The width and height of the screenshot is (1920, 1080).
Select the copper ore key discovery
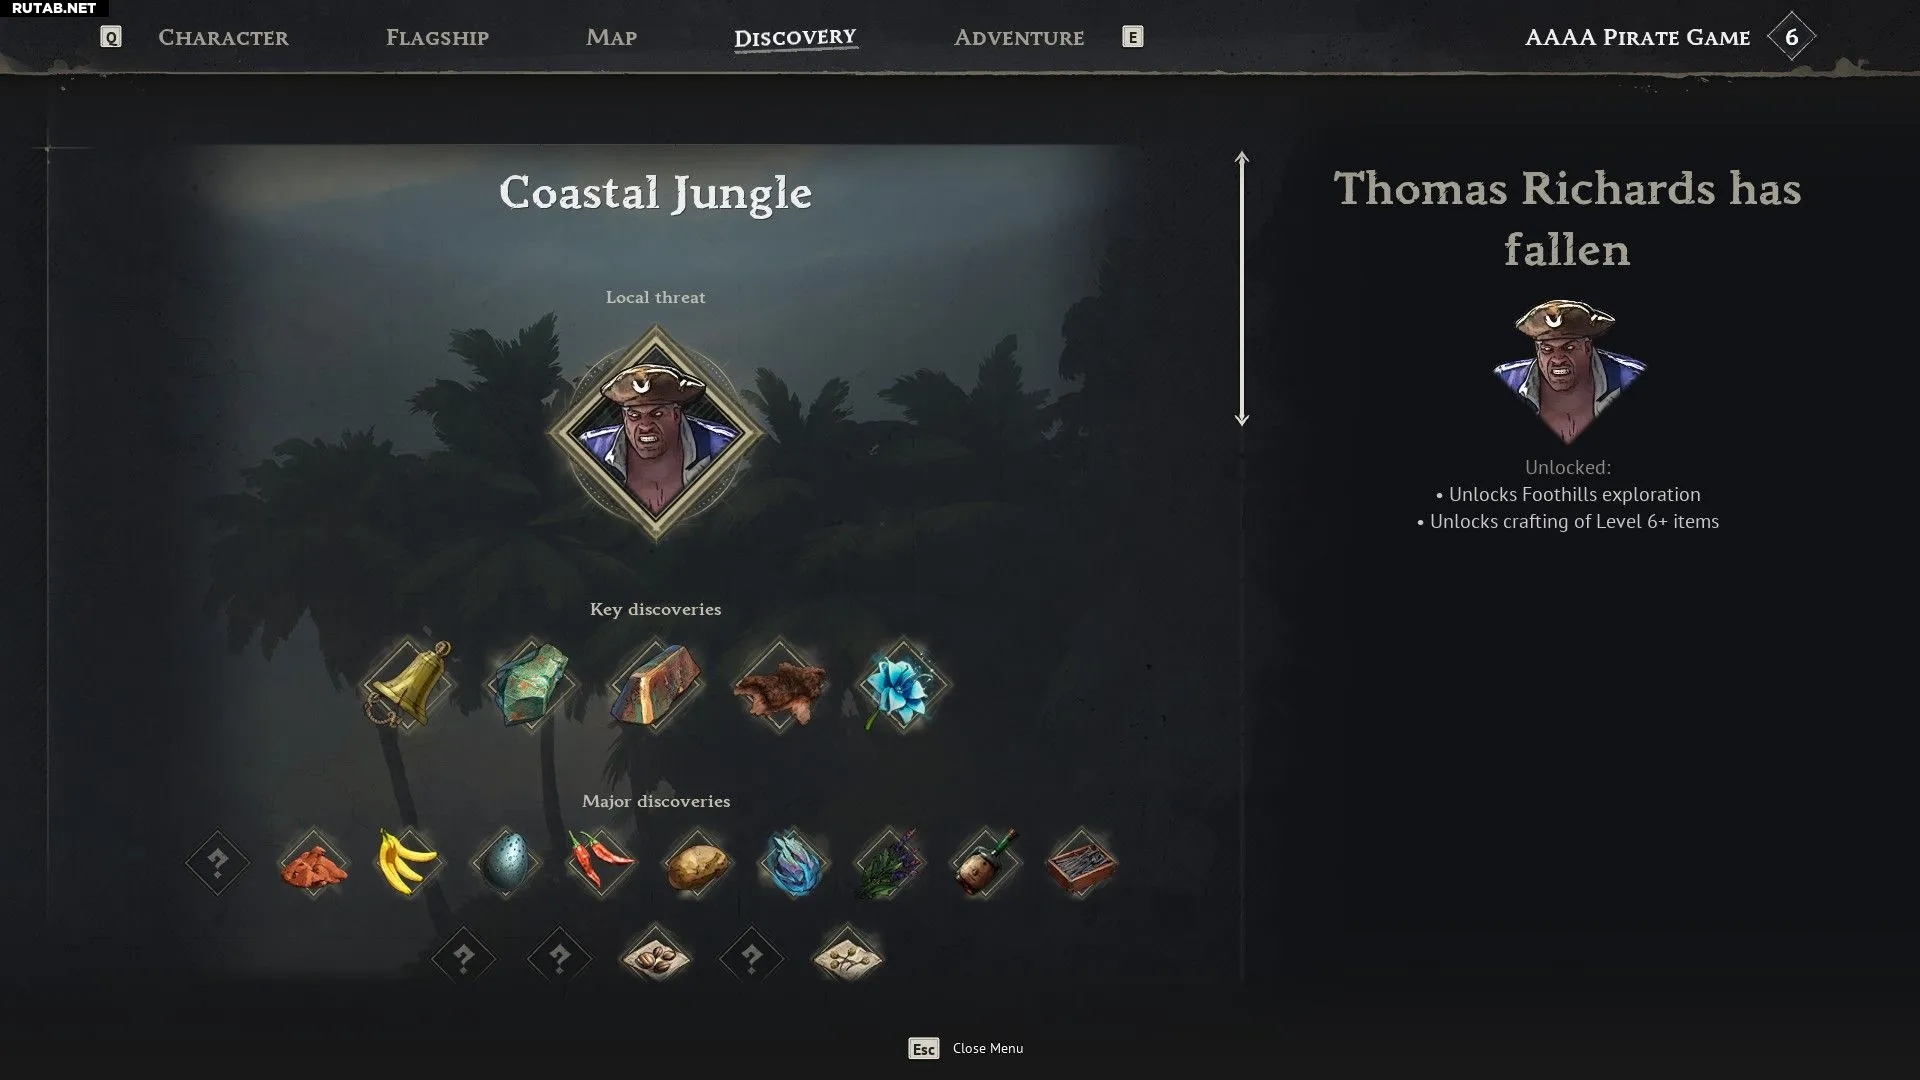click(531, 686)
